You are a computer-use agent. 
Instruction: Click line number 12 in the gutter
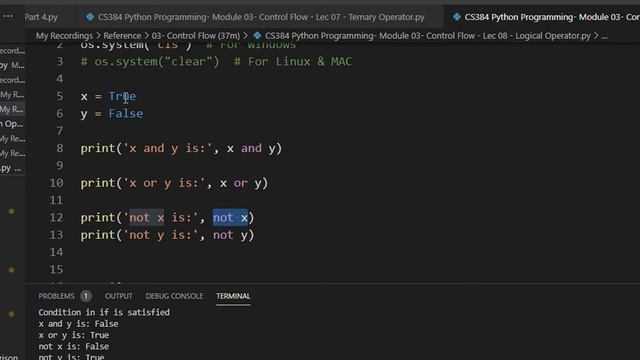click(x=56, y=218)
